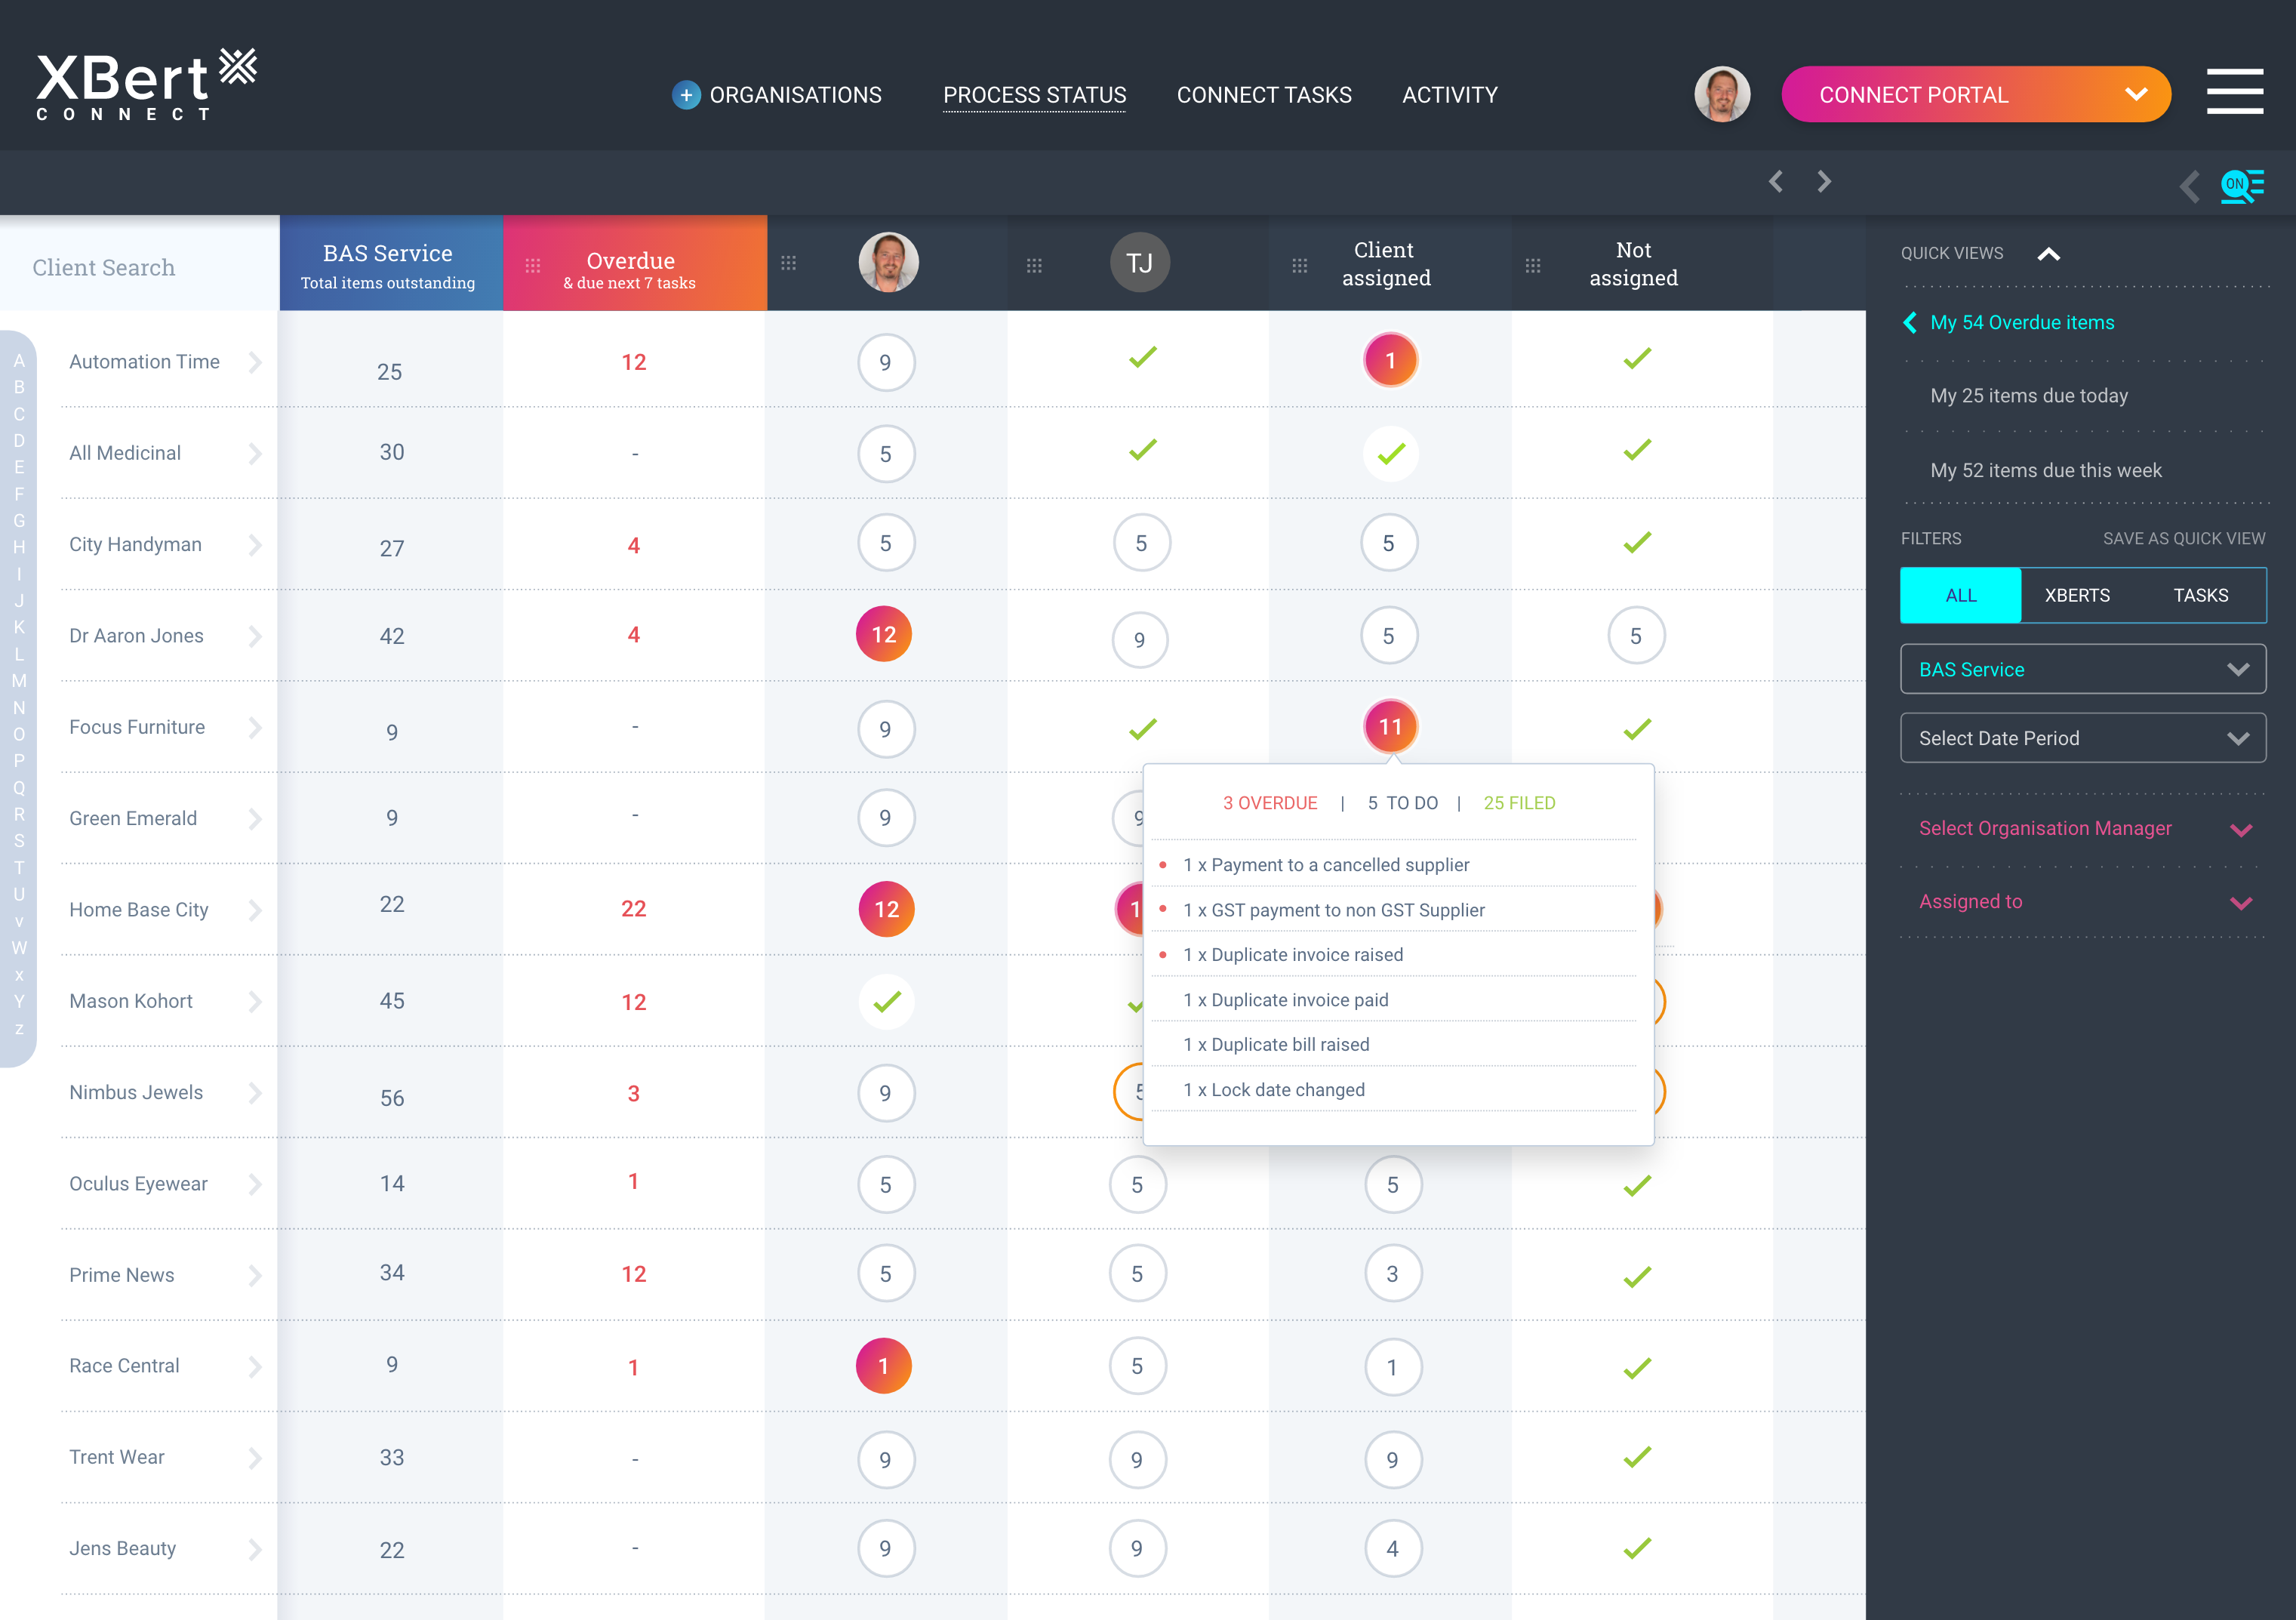Image resolution: width=2296 pixels, height=1620 pixels.
Task: Click the TJ avatar column header
Action: pyautogui.click(x=1139, y=263)
